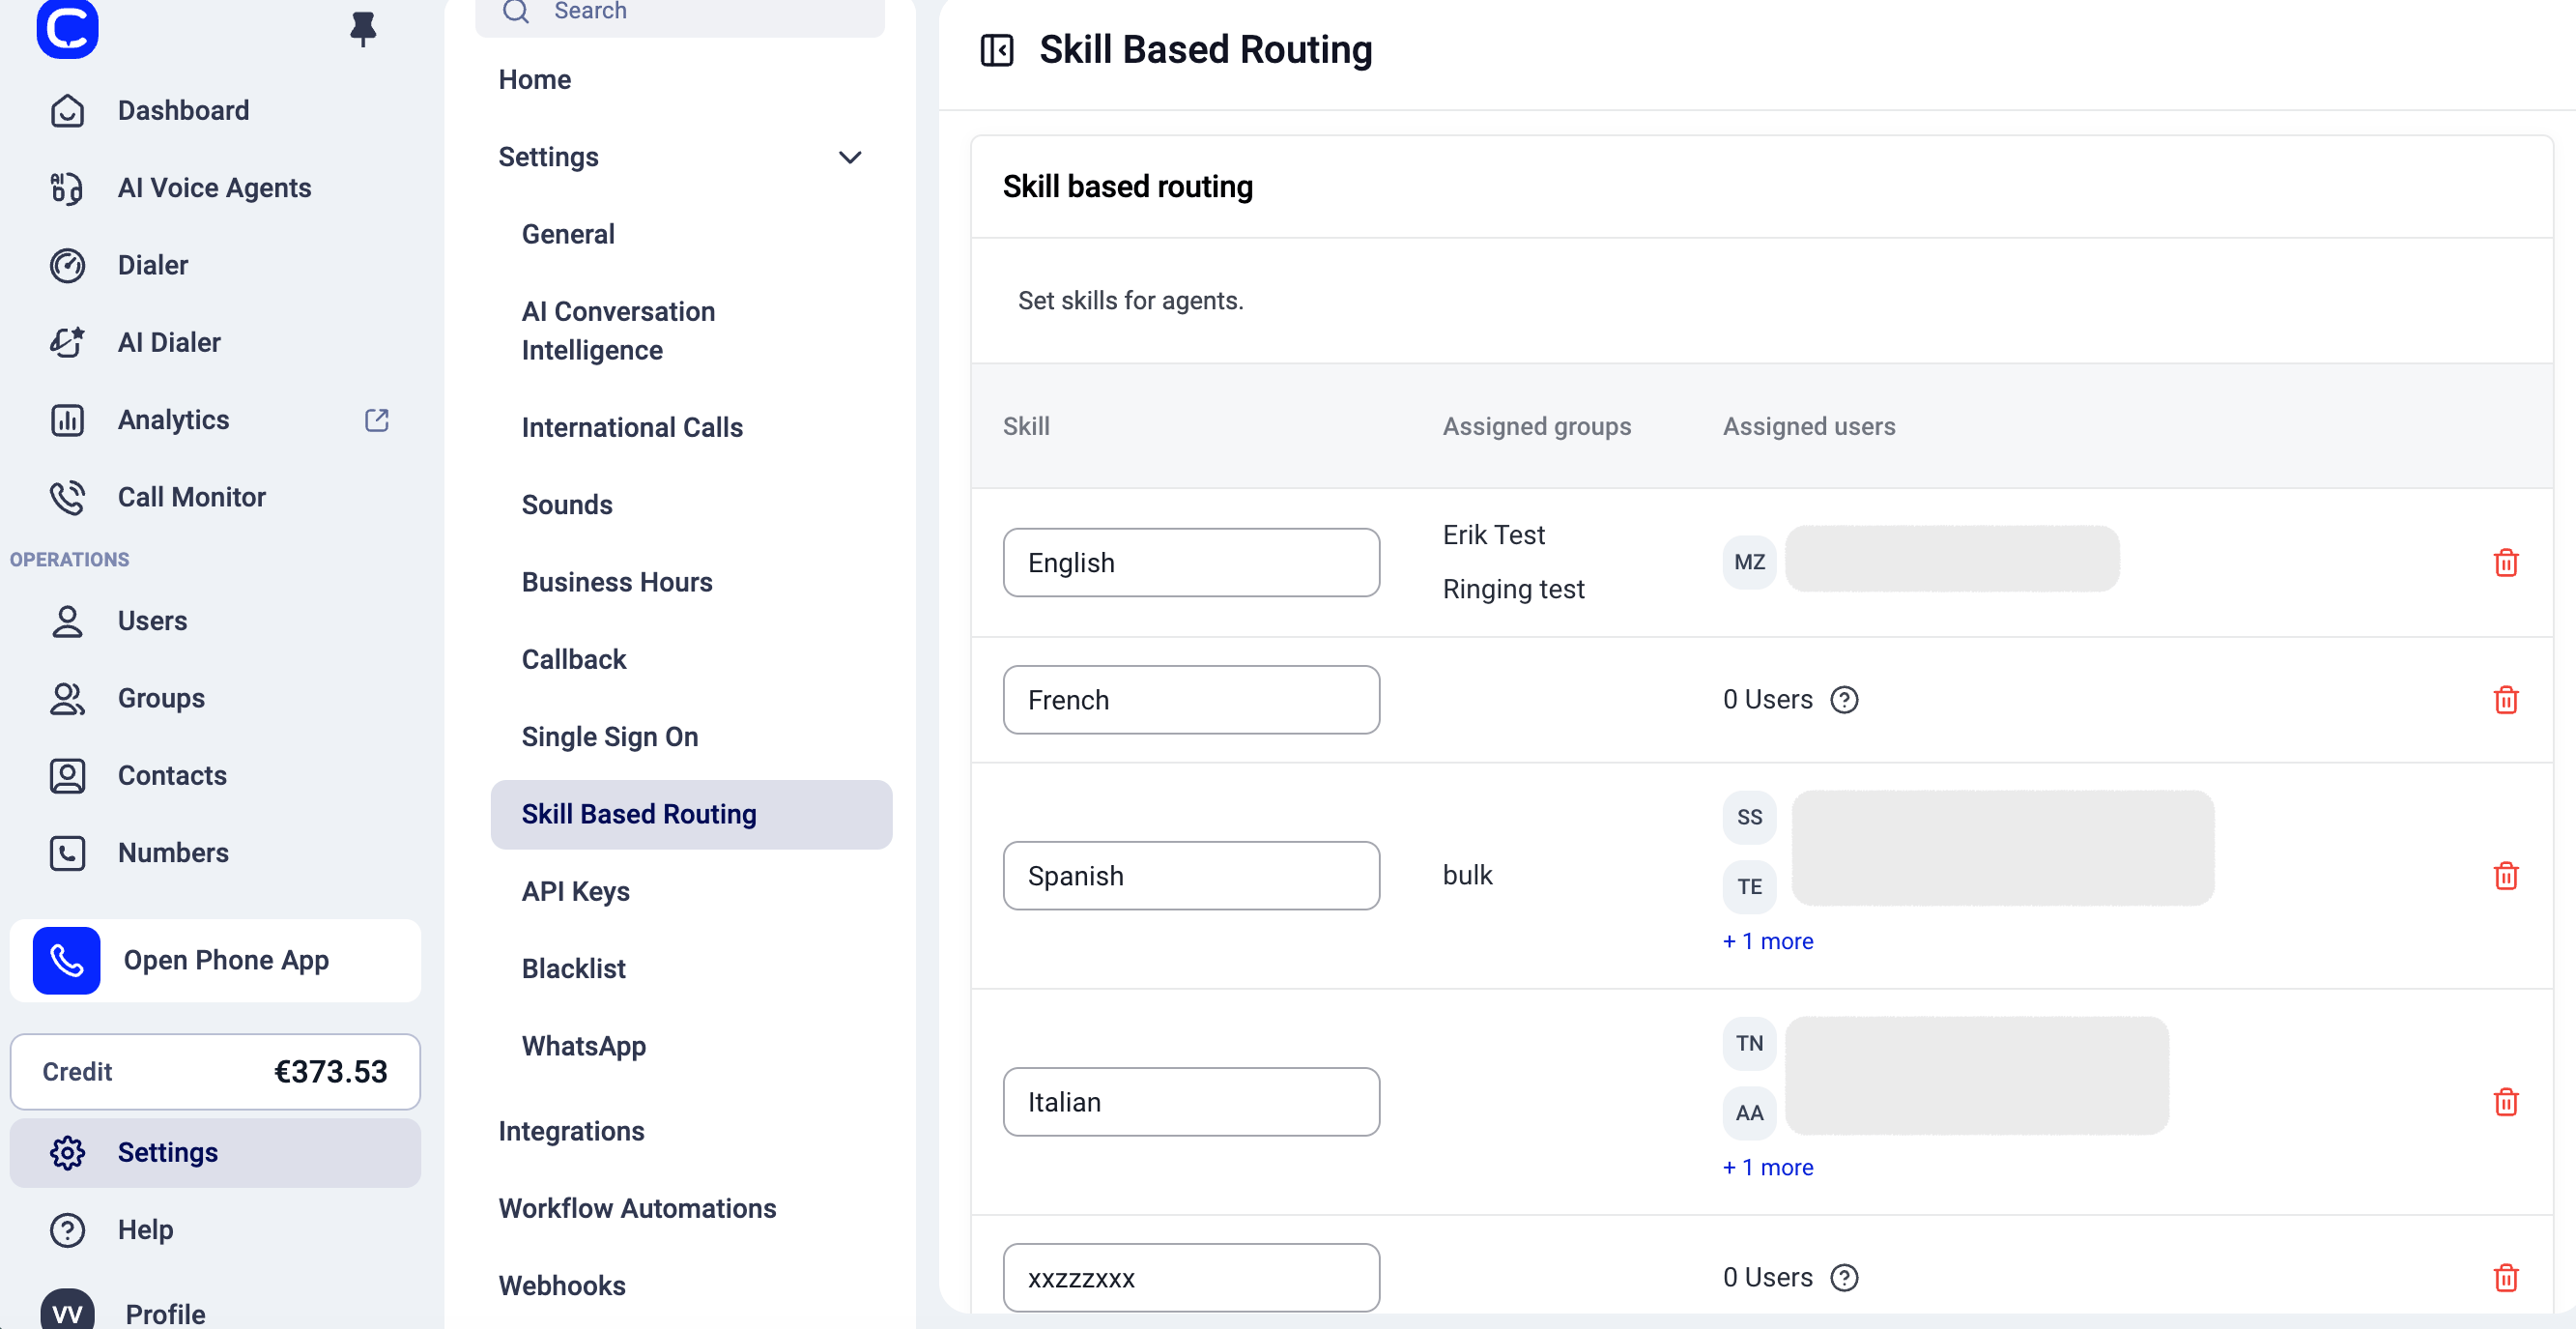Launch the Open Phone App button

click(x=215, y=960)
